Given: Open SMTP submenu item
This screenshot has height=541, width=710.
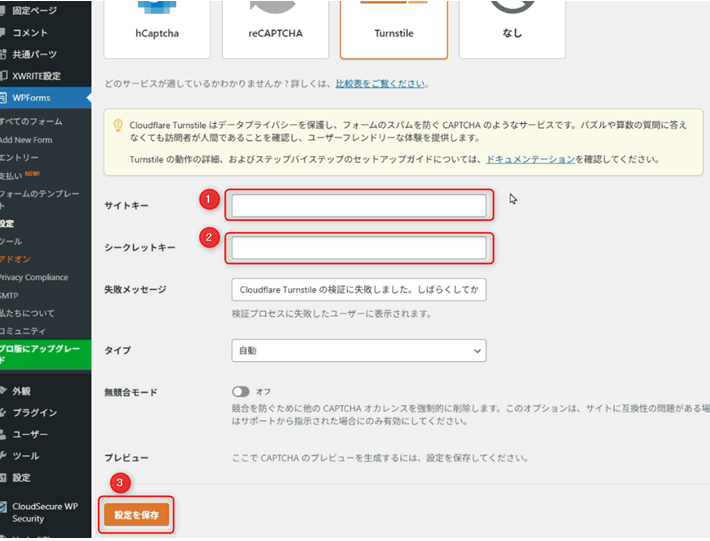Looking at the screenshot, I should click(x=9, y=296).
